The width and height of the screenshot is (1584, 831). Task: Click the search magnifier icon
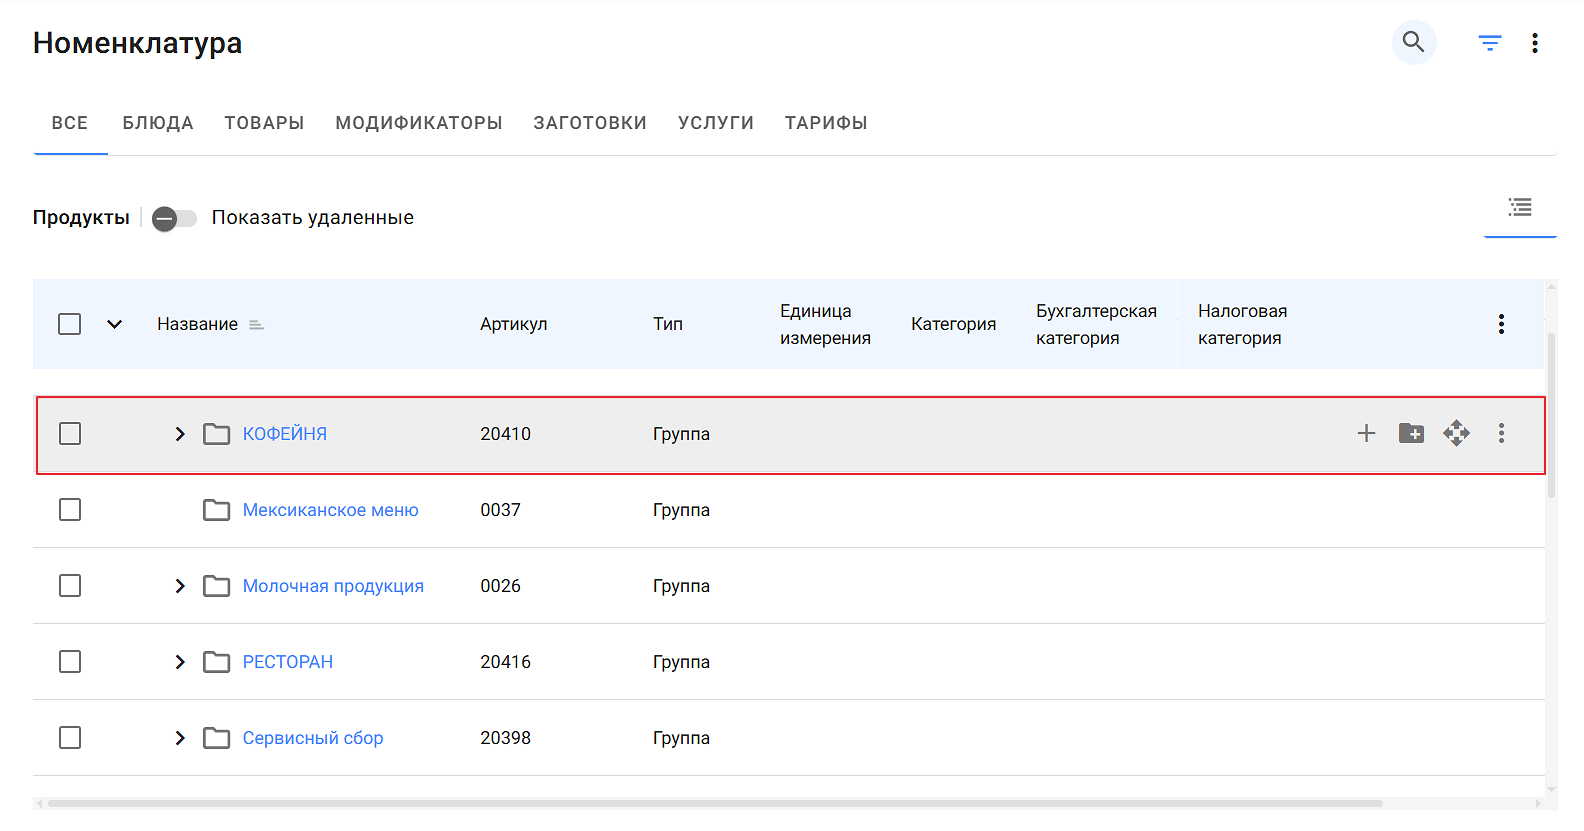click(x=1413, y=43)
